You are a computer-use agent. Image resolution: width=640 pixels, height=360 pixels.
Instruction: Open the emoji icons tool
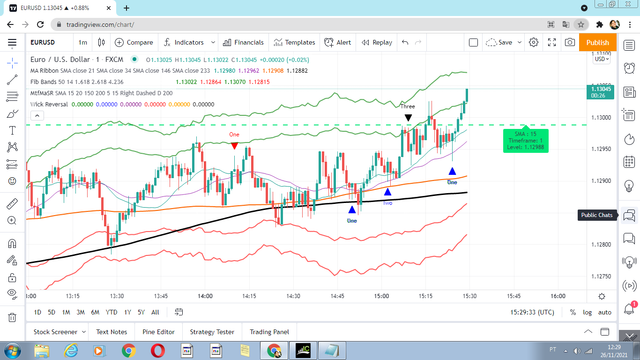[x=12, y=181]
